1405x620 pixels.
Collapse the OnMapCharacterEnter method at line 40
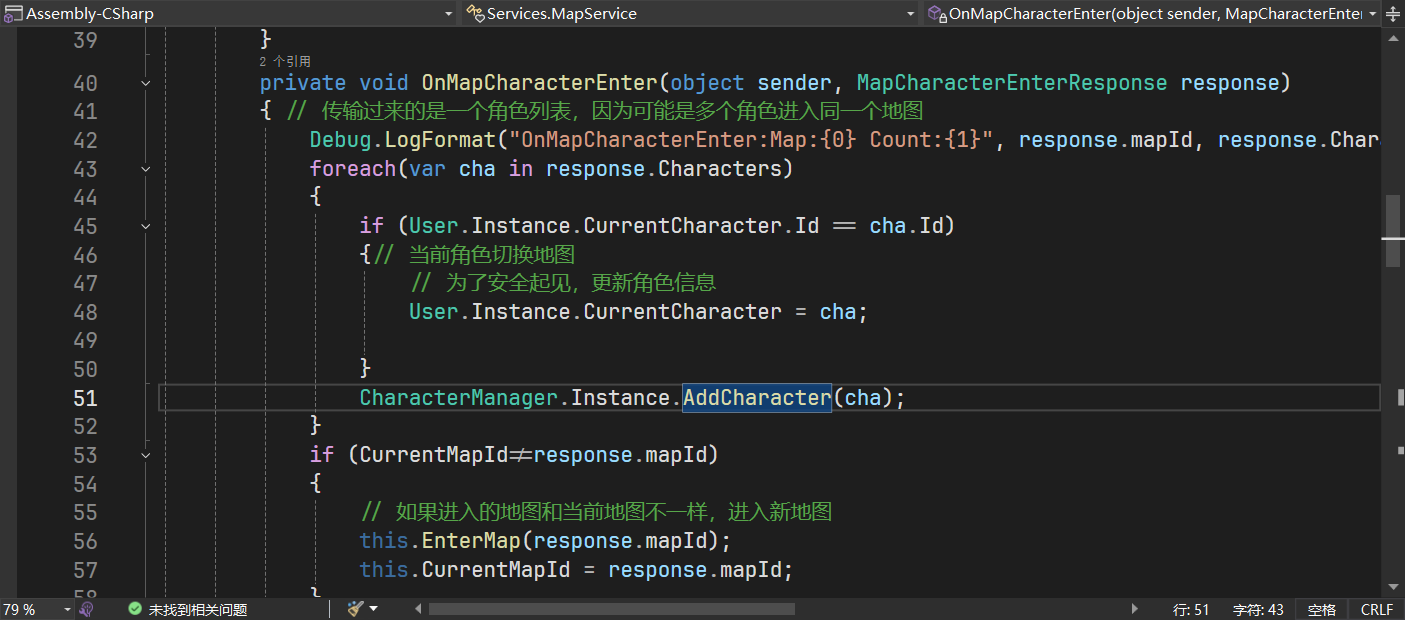146,83
